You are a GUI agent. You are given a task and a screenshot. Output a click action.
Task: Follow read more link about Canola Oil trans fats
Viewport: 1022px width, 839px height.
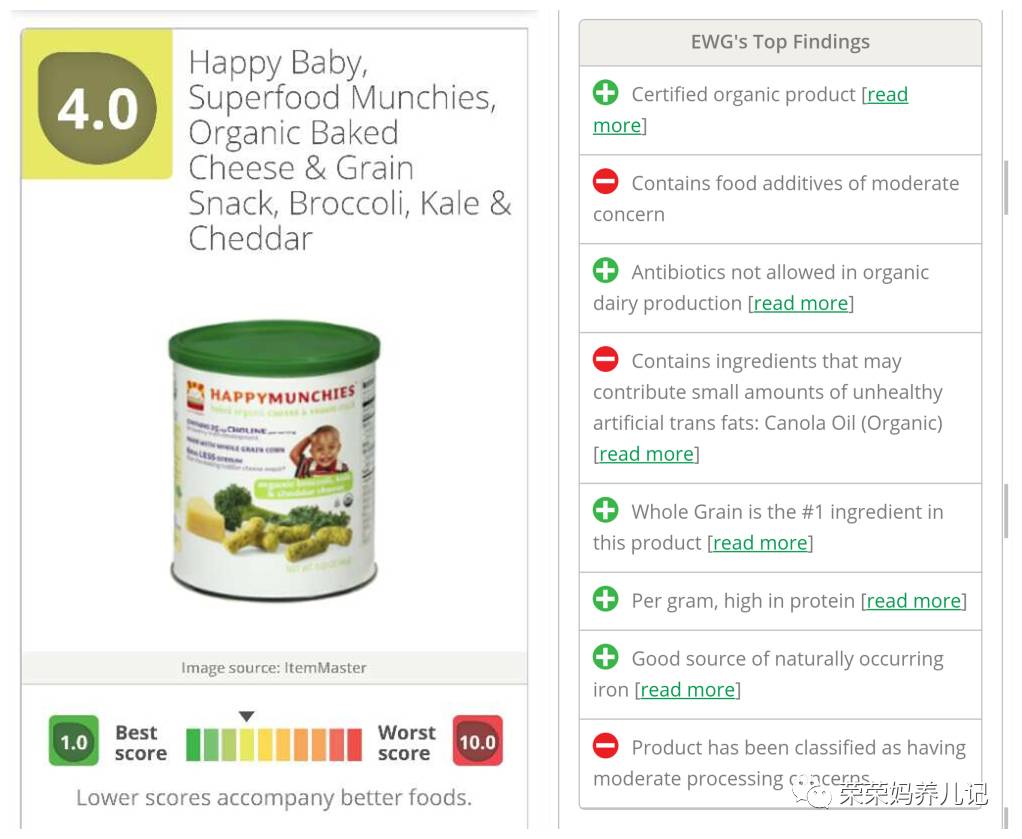coord(646,454)
